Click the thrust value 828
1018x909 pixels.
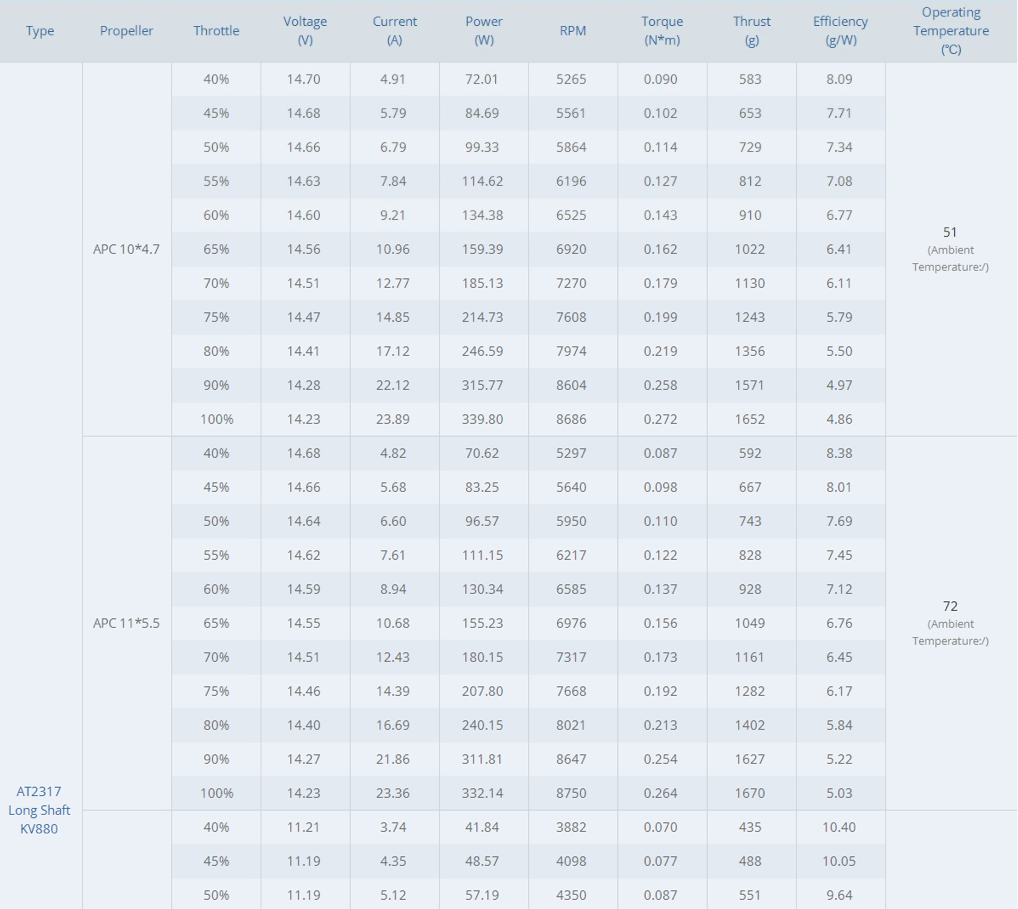pos(750,555)
